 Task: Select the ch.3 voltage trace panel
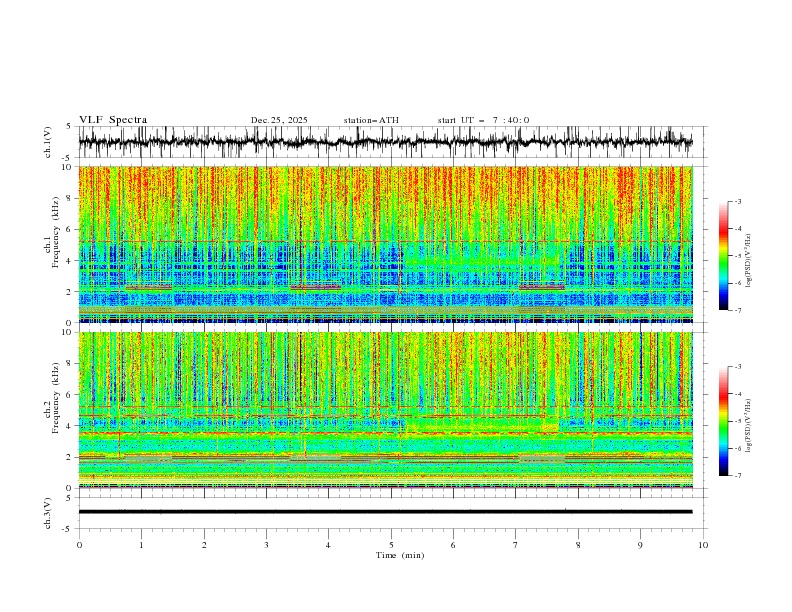tap(392, 513)
